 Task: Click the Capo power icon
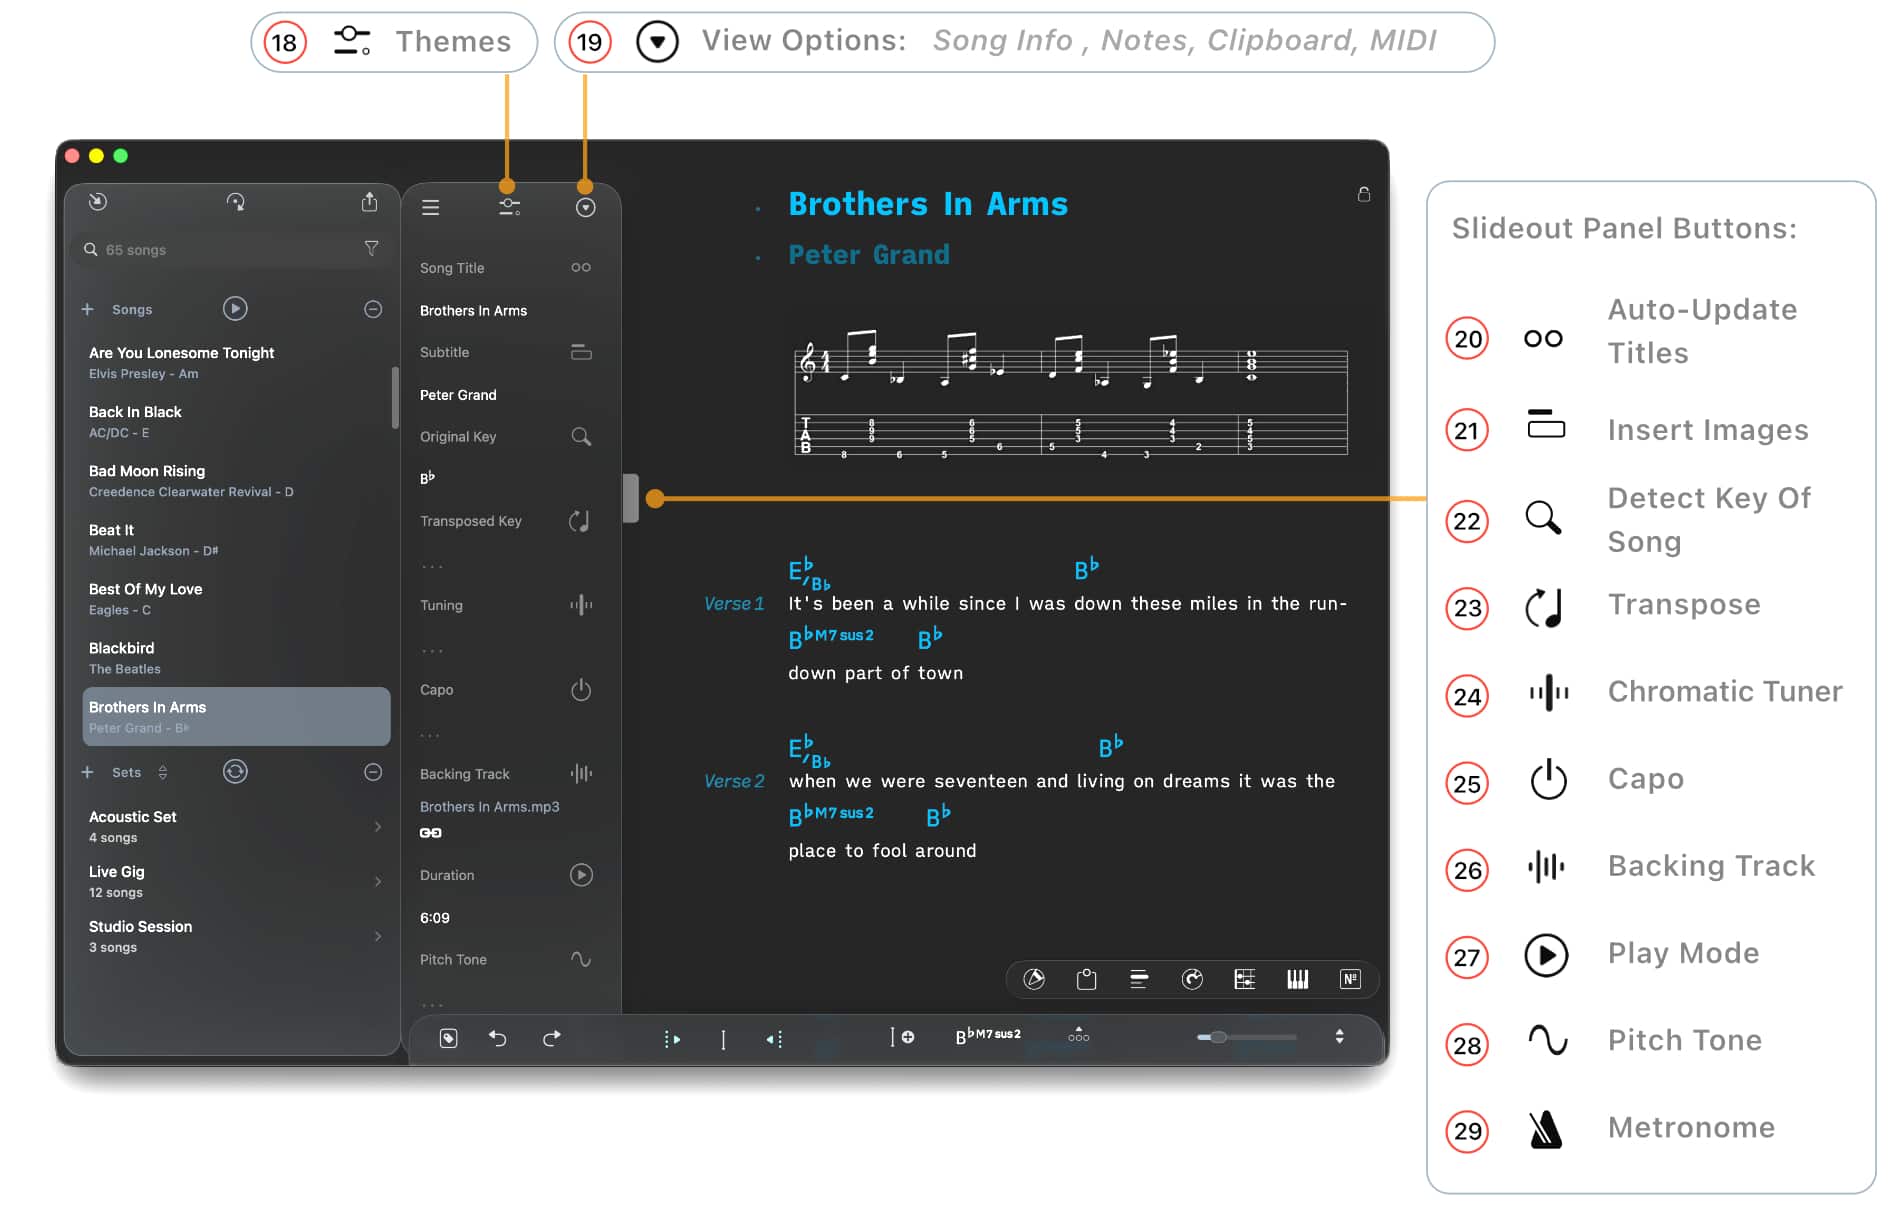tap(581, 690)
